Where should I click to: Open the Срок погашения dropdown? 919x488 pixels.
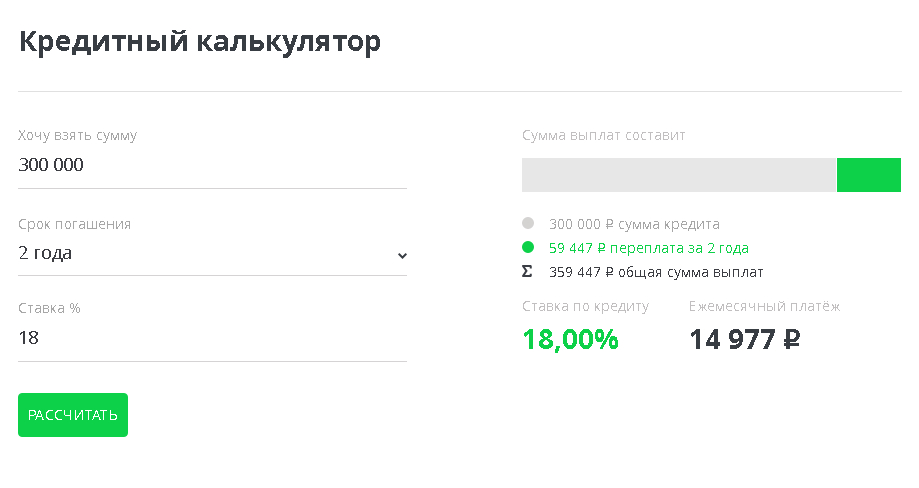pyautogui.click(x=212, y=254)
